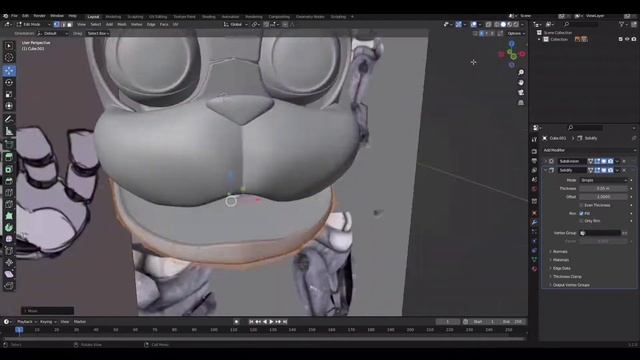Viewport: 640px width, 360px height.
Task: Switch to the Sculpting workspace tab
Action: click(135, 17)
